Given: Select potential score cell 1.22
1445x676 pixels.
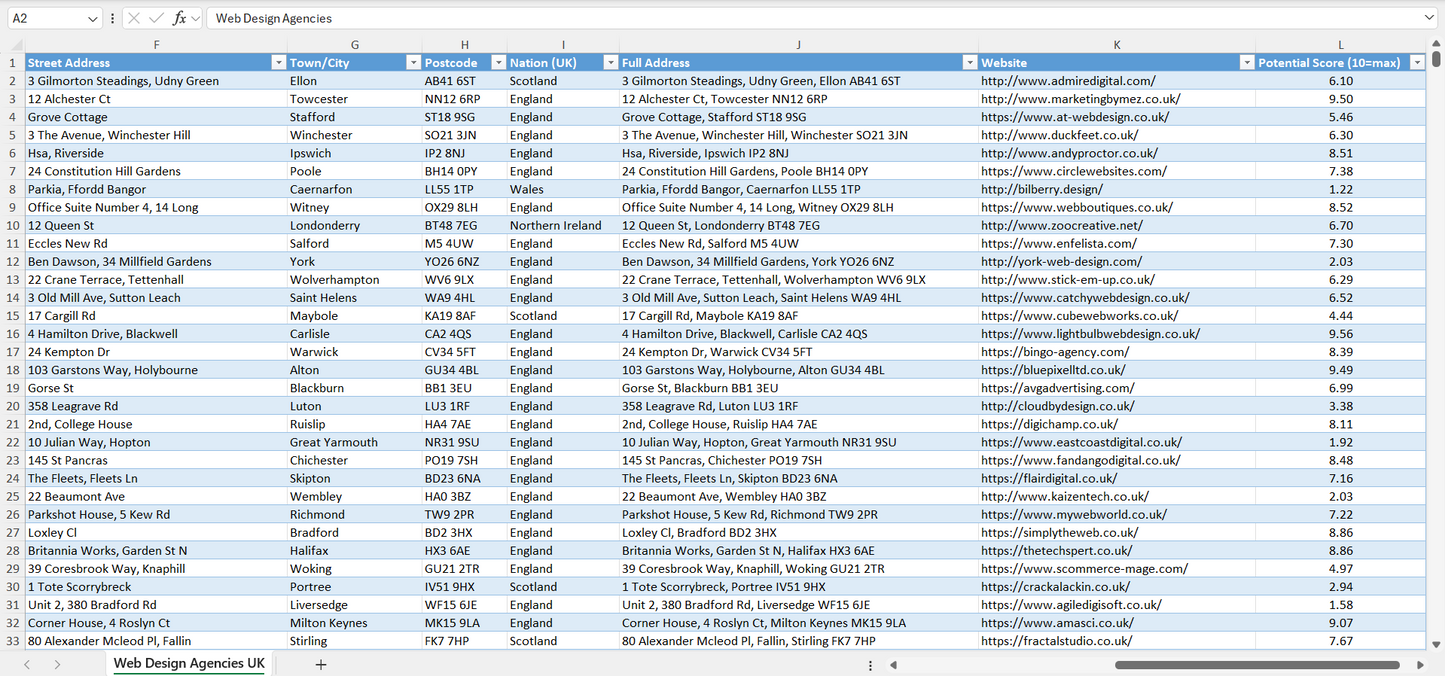Looking at the screenshot, I should pos(1341,189).
